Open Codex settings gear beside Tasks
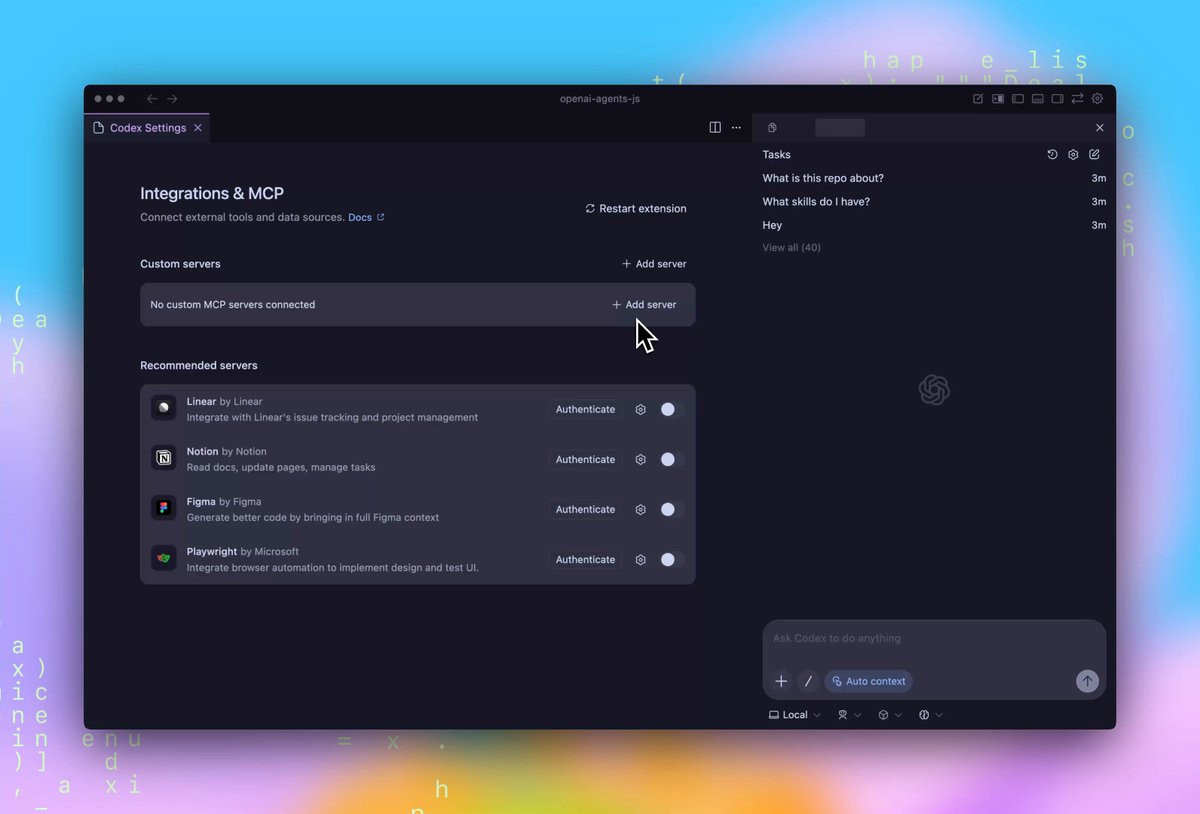The width and height of the screenshot is (1200, 814). tap(1073, 155)
